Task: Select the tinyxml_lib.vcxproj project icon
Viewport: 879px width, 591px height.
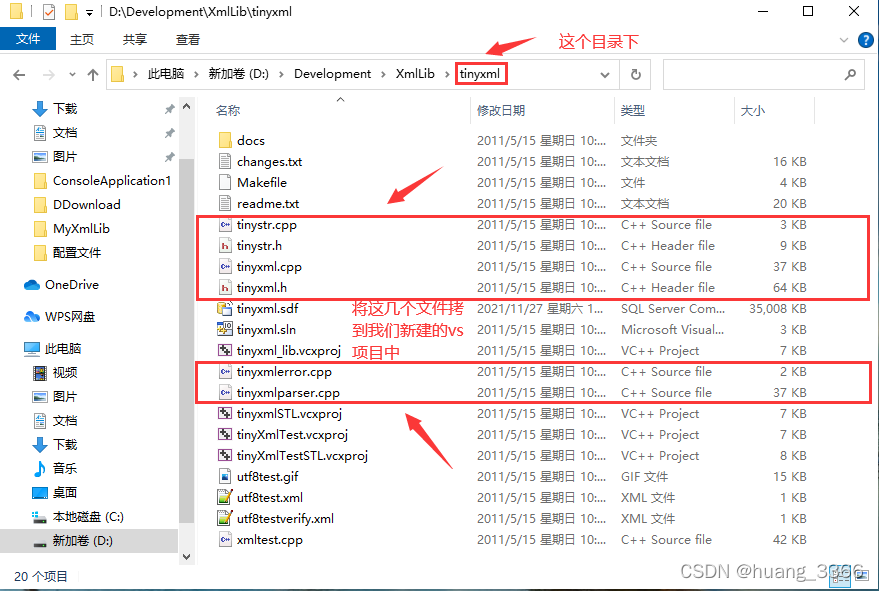Action: tap(225, 350)
